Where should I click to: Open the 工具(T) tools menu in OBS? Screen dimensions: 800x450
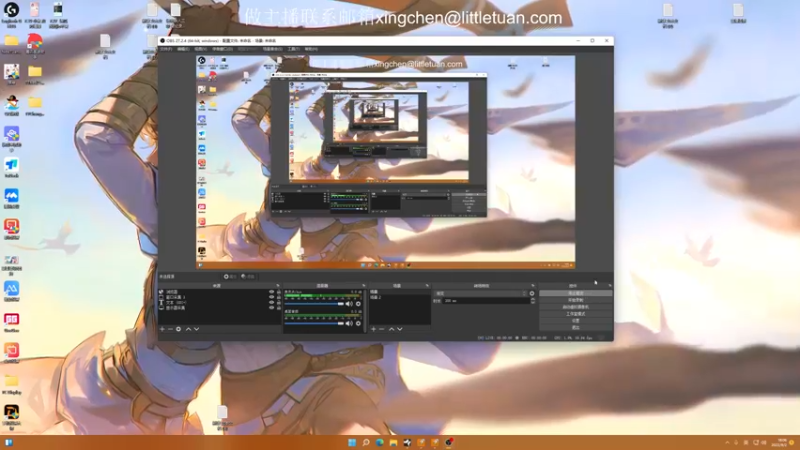coord(293,49)
